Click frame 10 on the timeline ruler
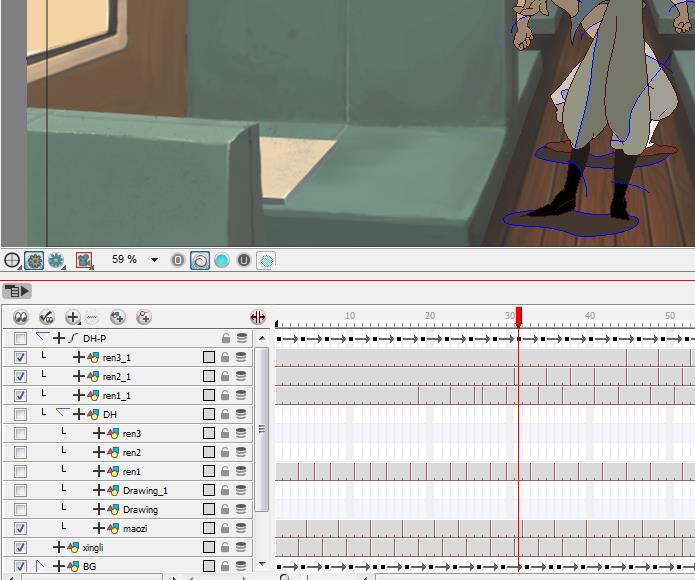 (x=350, y=316)
